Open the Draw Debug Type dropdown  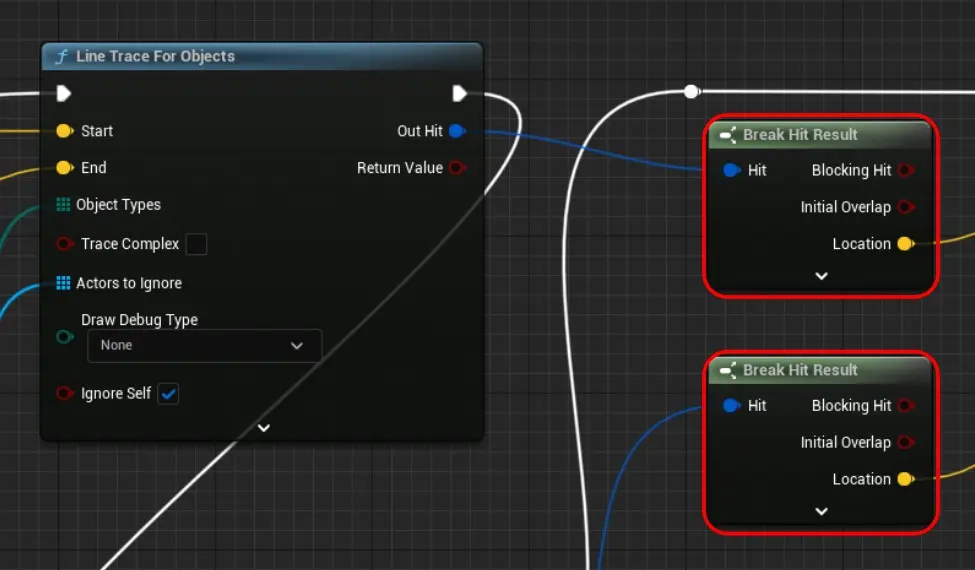point(205,345)
